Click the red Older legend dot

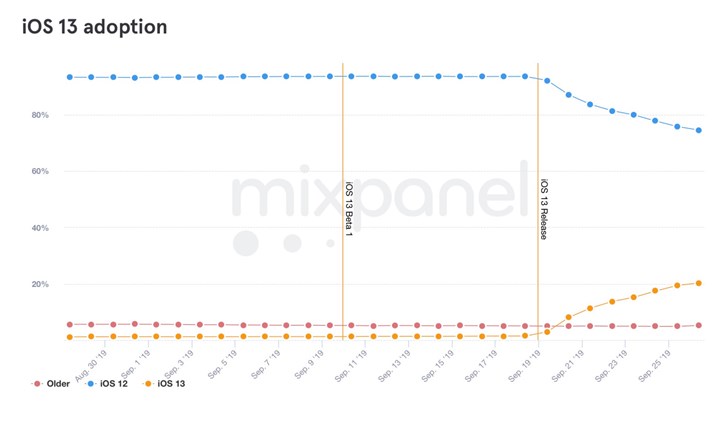click(x=37, y=384)
